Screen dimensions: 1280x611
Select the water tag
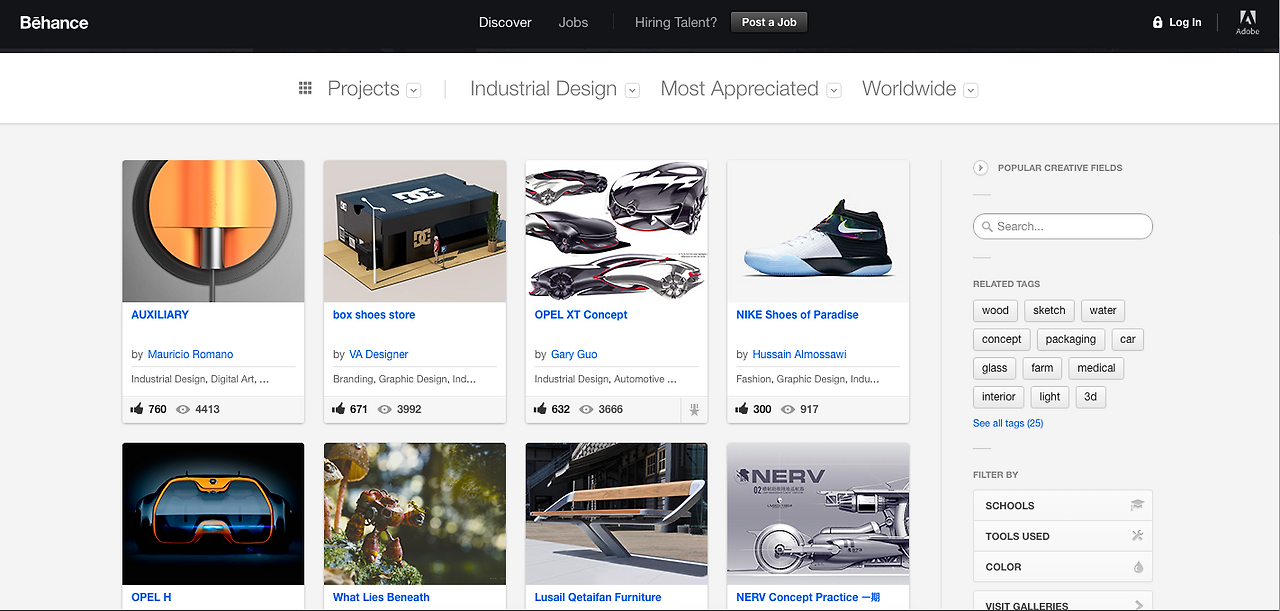point(1103,310)
